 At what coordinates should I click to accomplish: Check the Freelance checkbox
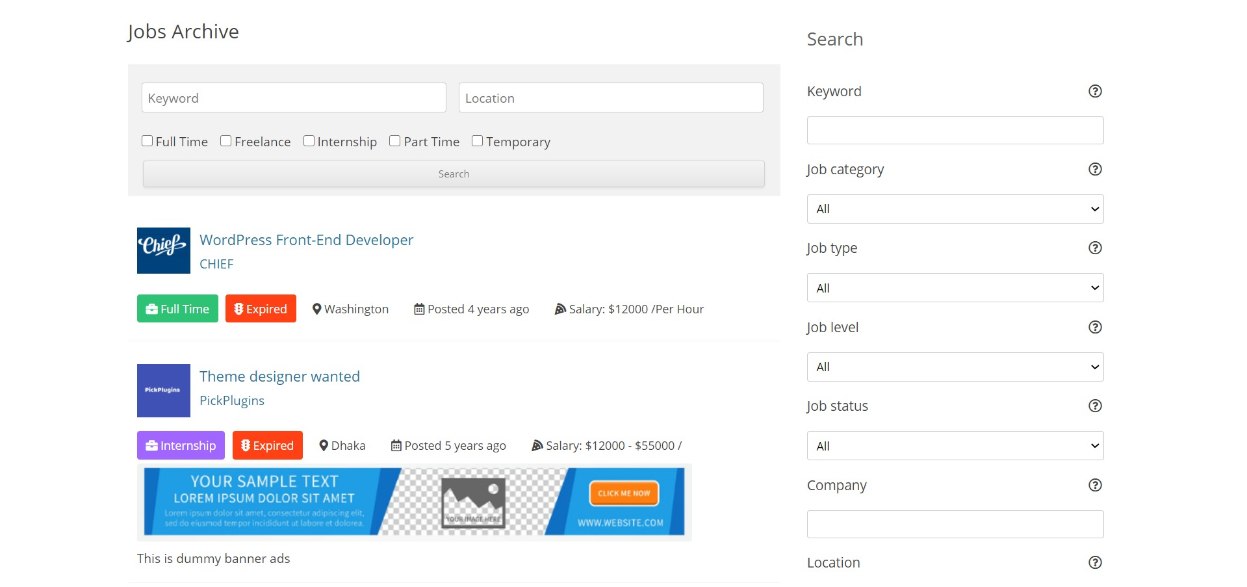226,141
